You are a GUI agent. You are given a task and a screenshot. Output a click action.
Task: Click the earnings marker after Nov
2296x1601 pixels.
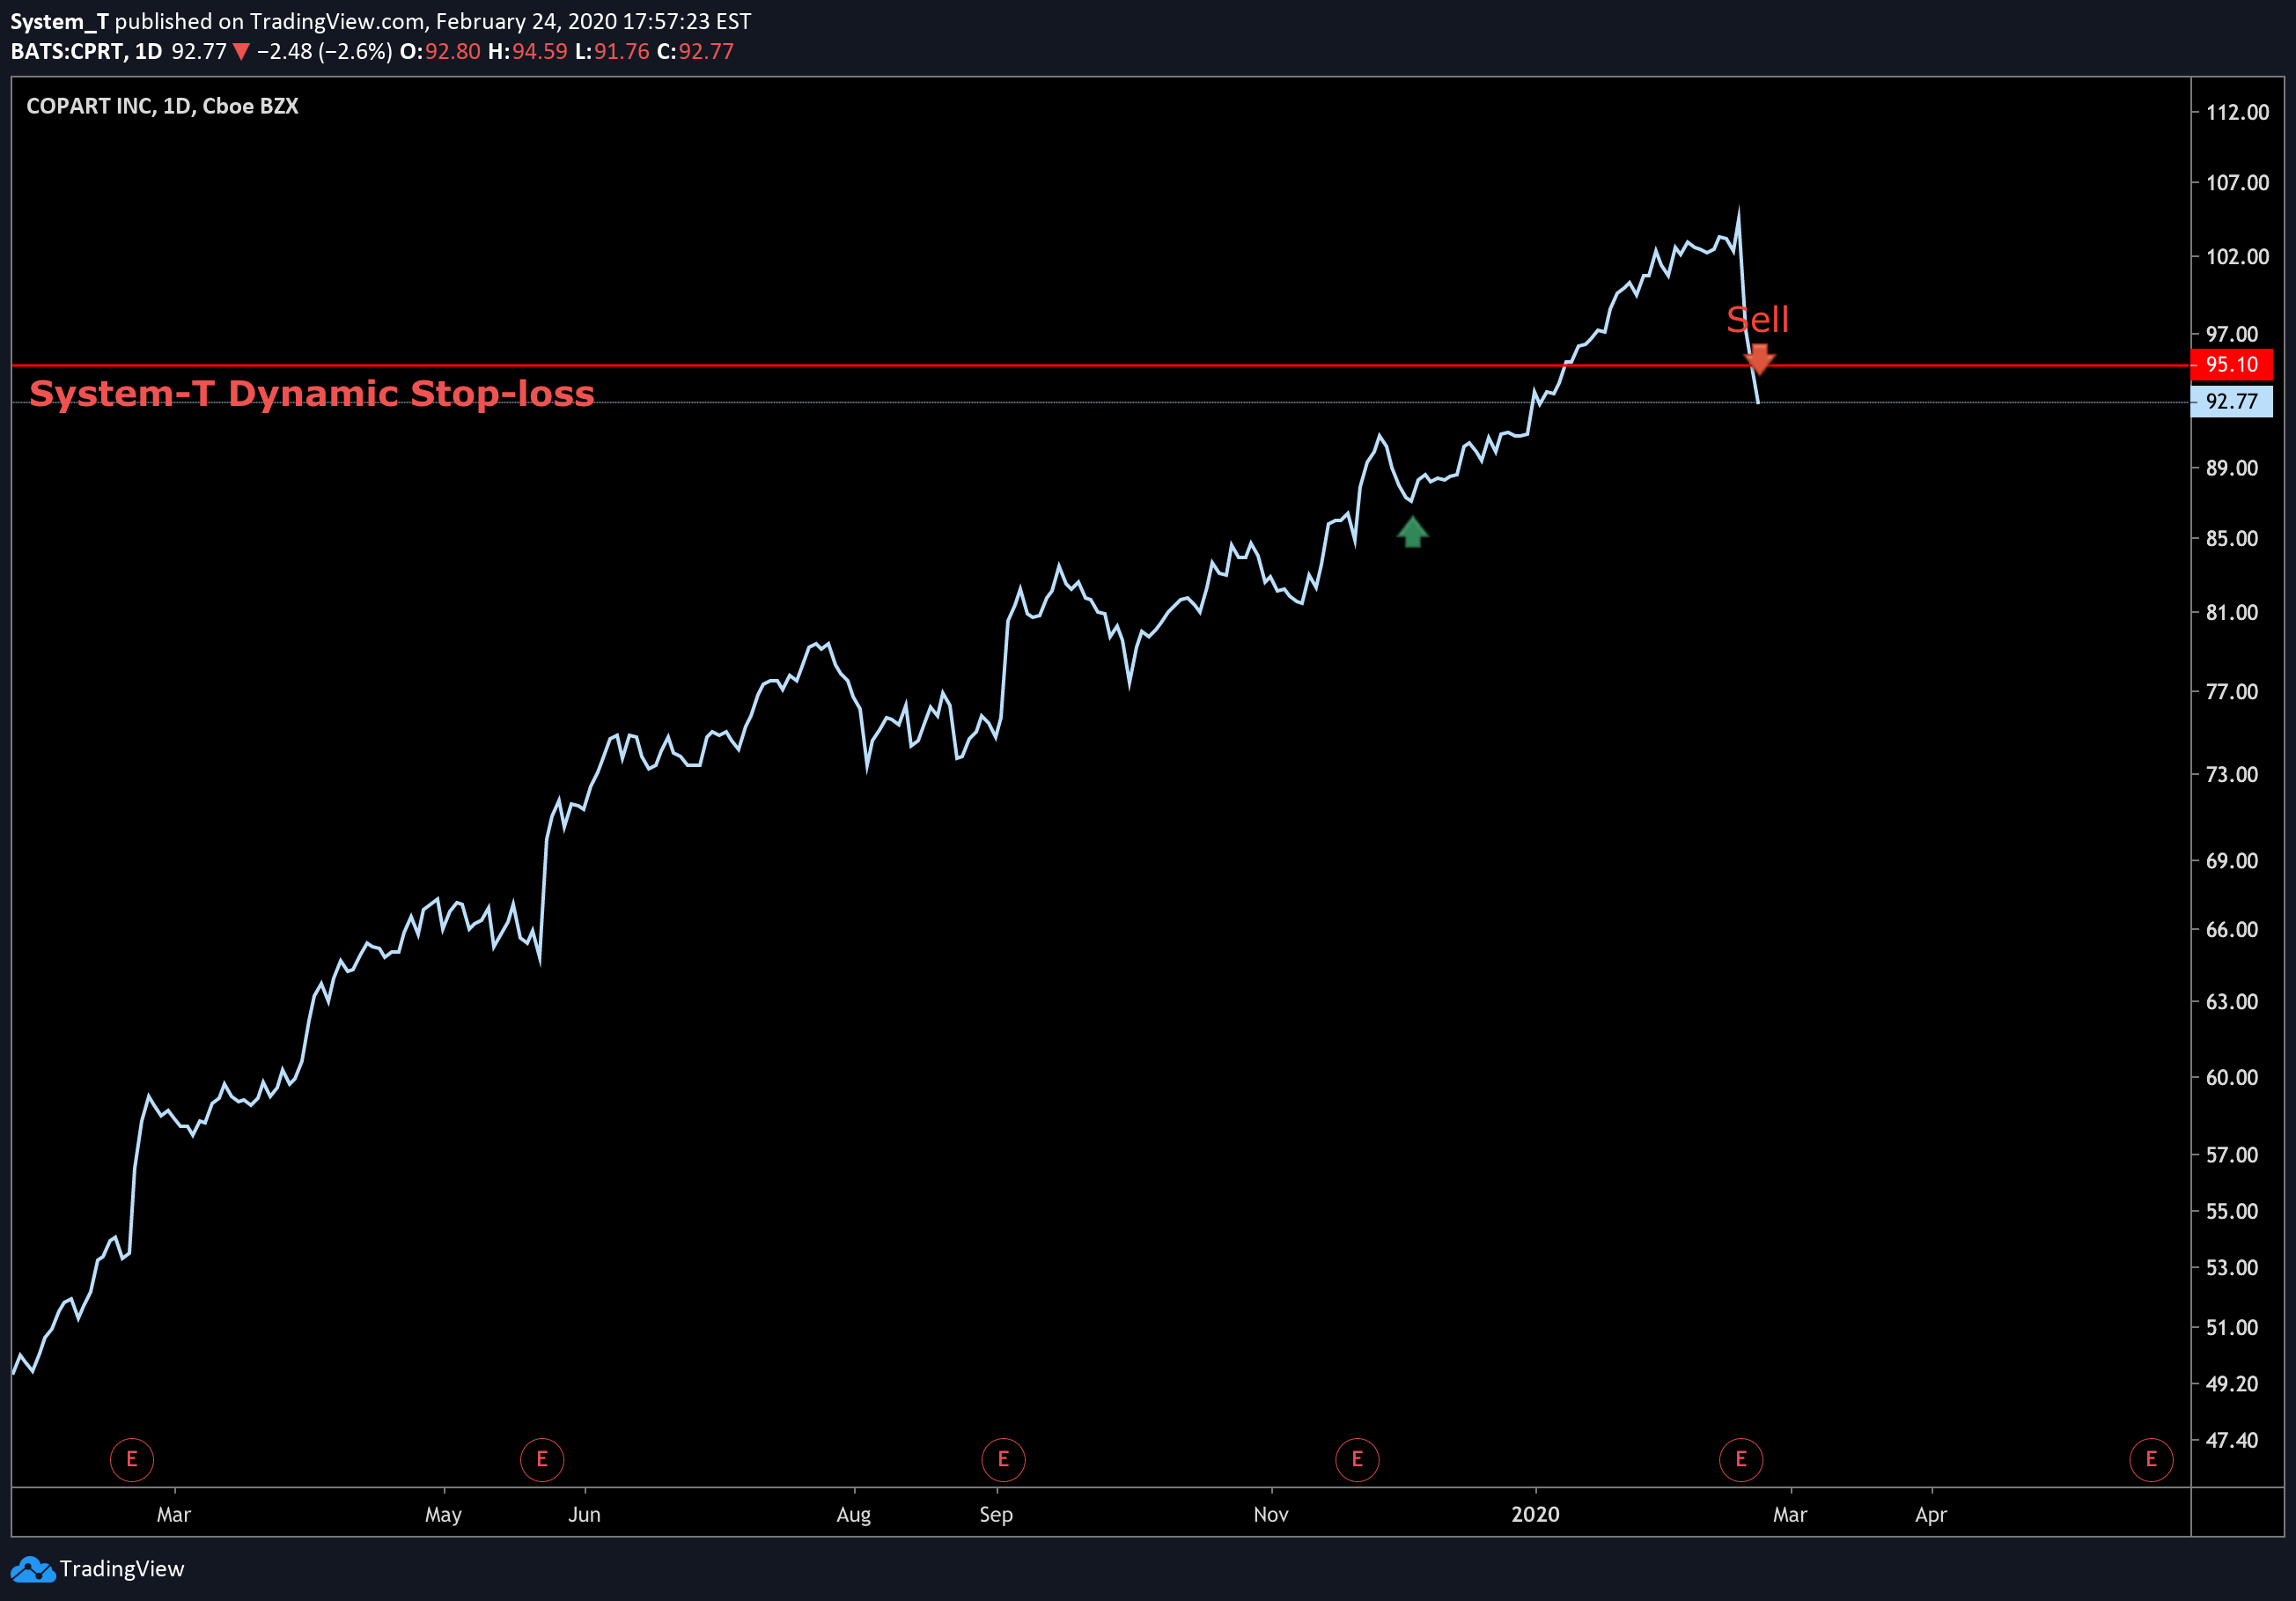[x=1357, y=1459]
